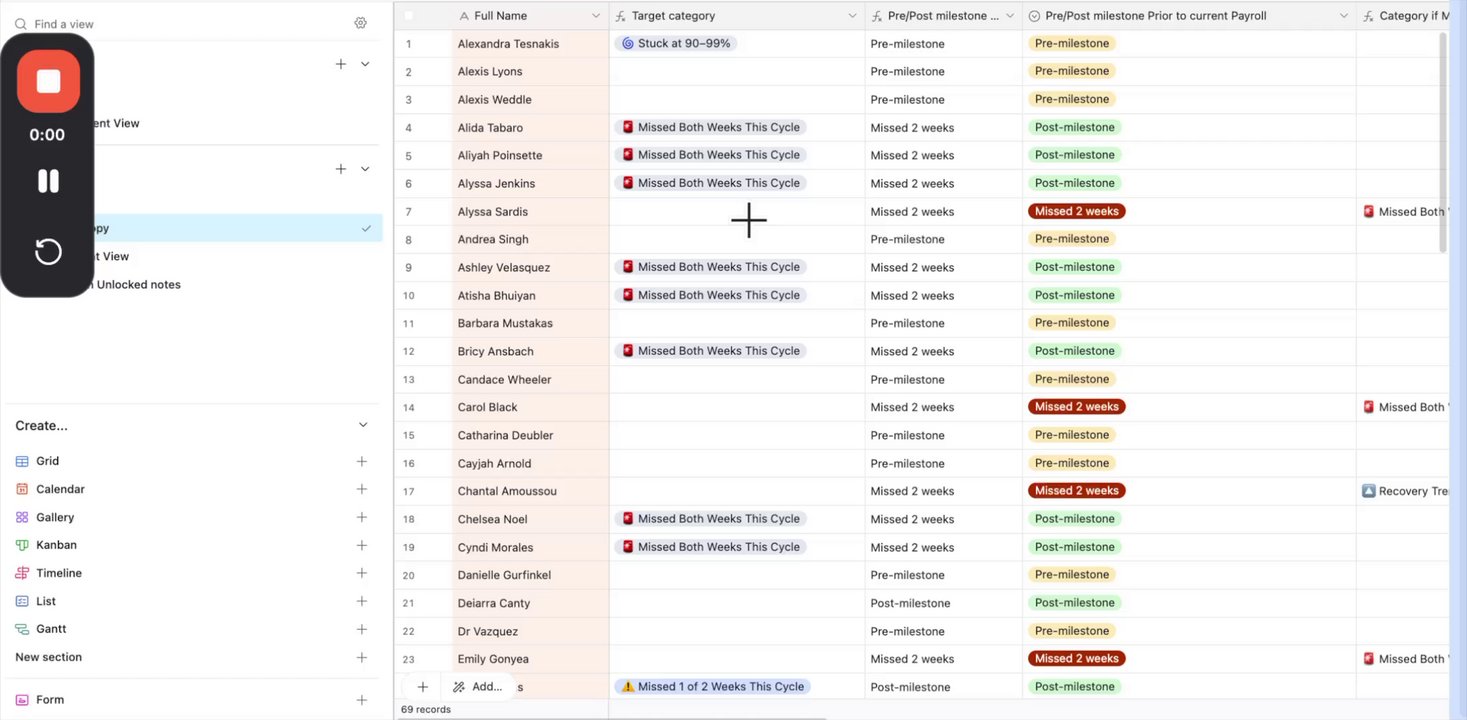
Task: Add a new Timeline view with plus
Action: (362, 573)
